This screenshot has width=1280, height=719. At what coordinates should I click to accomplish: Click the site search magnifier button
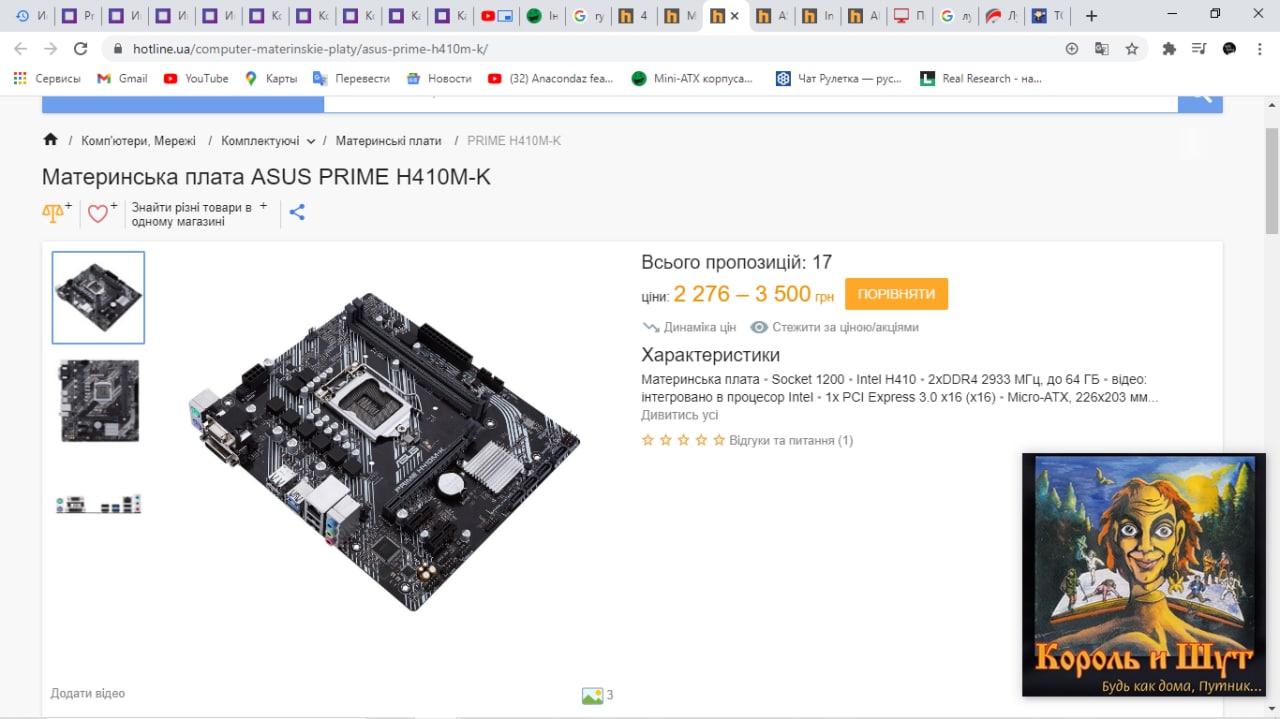[x=1200, y=101]
